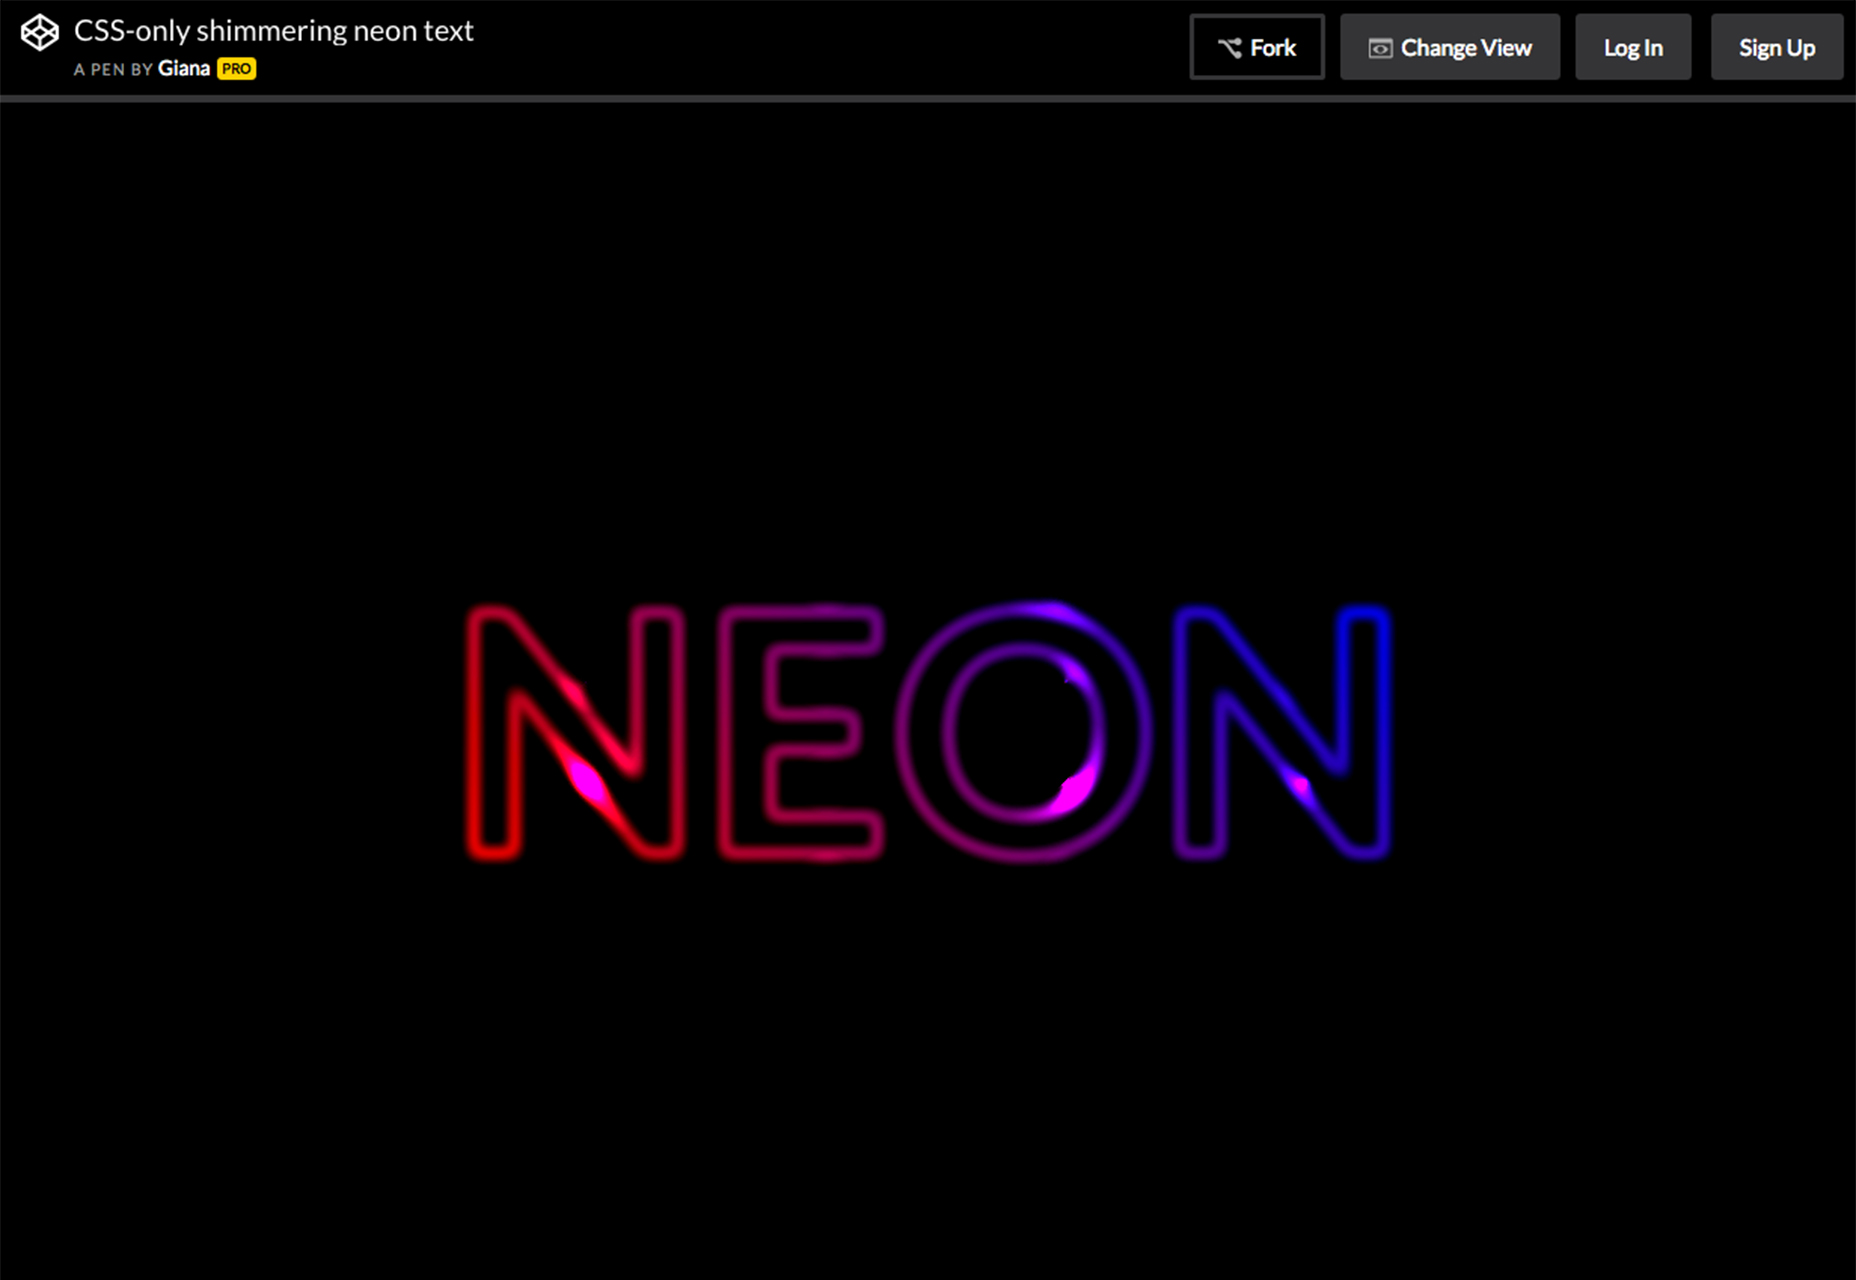The height and width of the screenshot is (1280, 1856).
Task: Click the yellow PRO badge
Action: pyautogui.click(x=237, y=69)
